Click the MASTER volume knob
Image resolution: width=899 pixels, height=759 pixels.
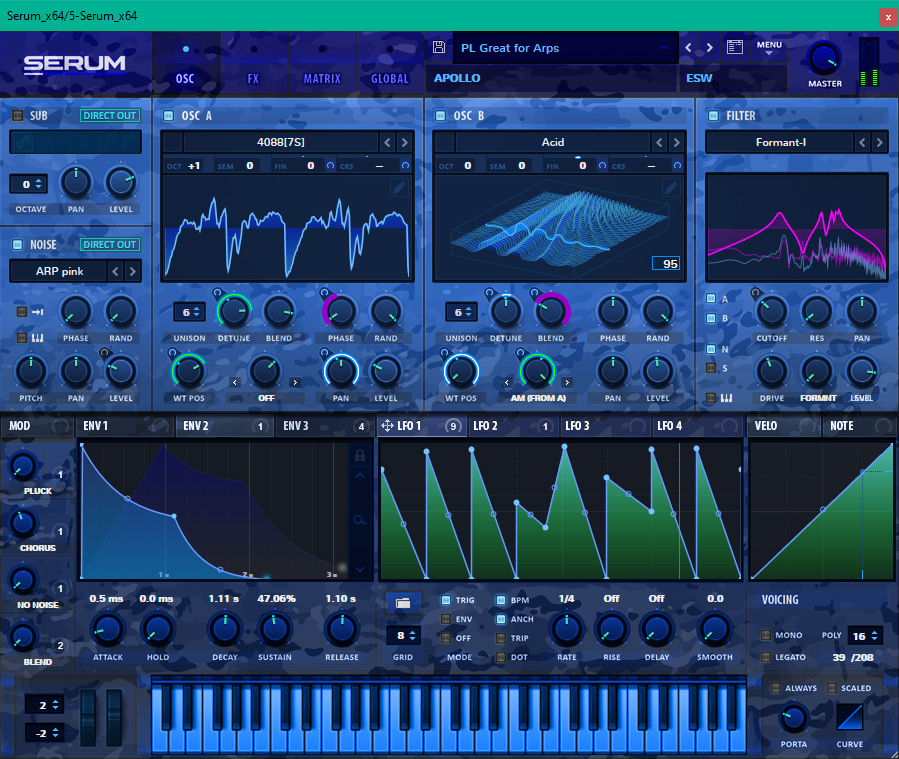click(x=824, y=59)
